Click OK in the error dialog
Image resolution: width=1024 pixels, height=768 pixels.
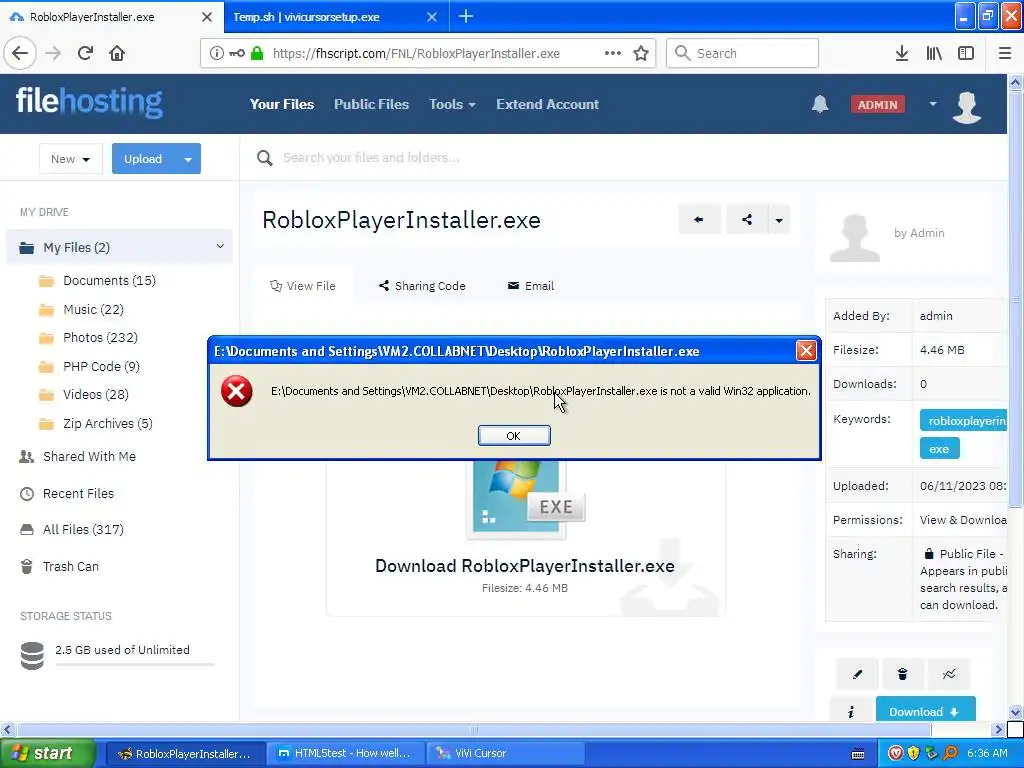click(514, 436)
